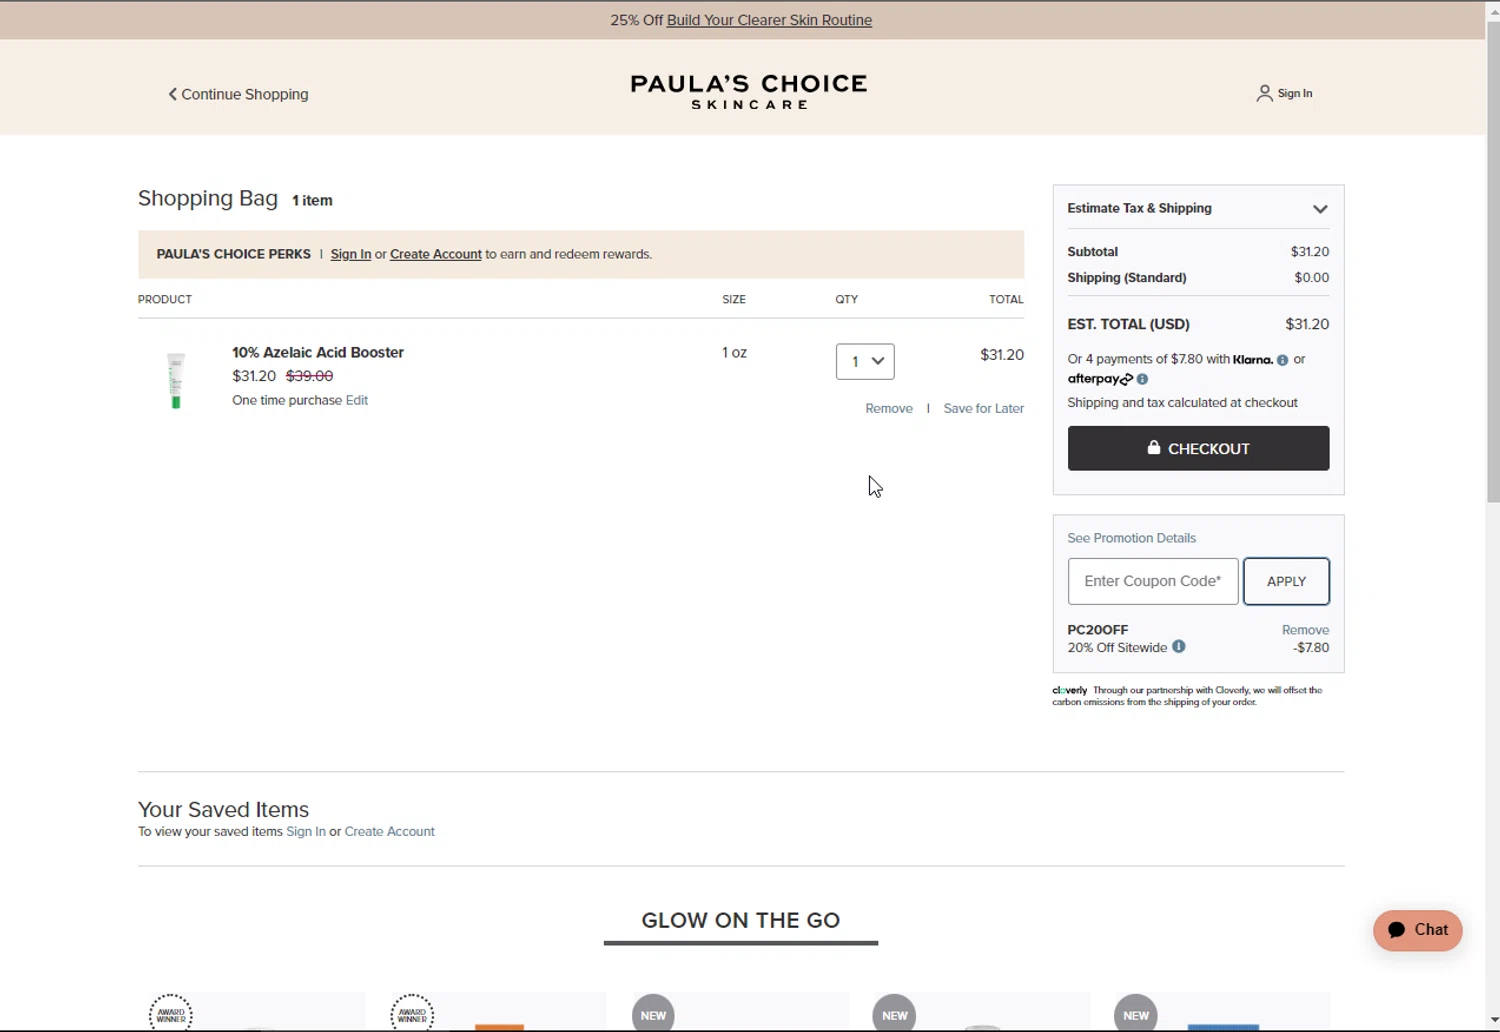1500x1032 pixels.
Task: Click the page vertical scrollbar thumb
Action: tap(1493, 261)
